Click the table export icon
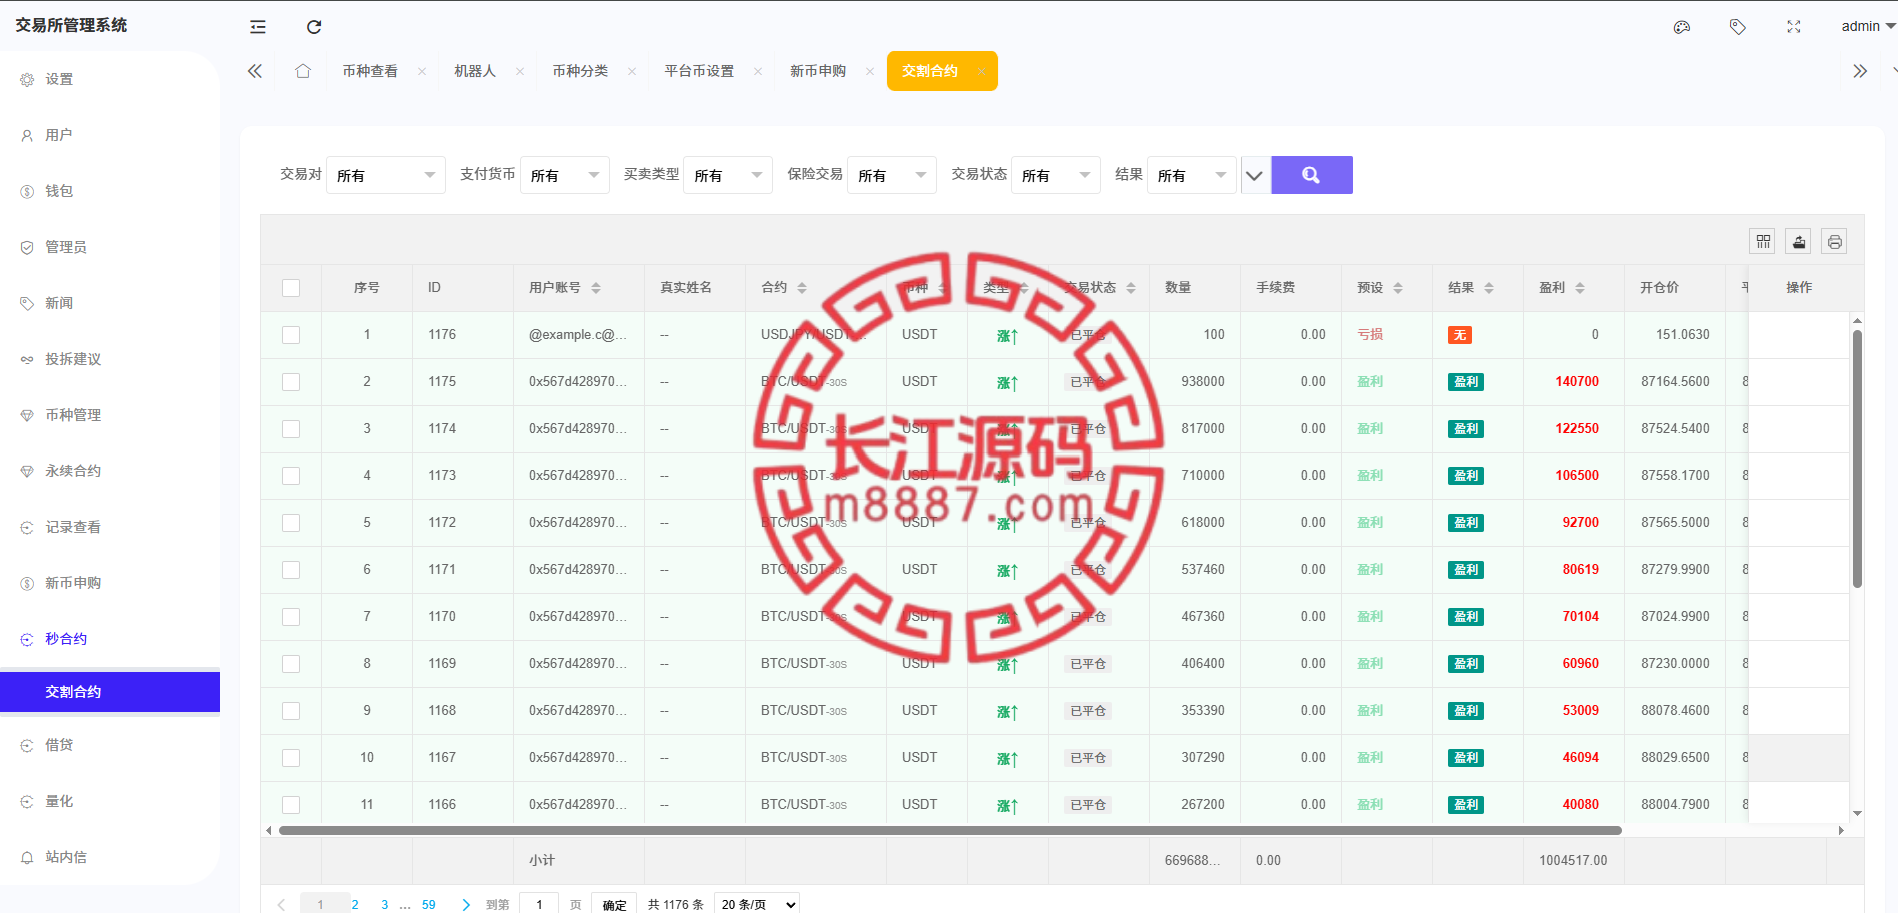Screen dimensions: 1898x913 click(x=1799, y=241)
